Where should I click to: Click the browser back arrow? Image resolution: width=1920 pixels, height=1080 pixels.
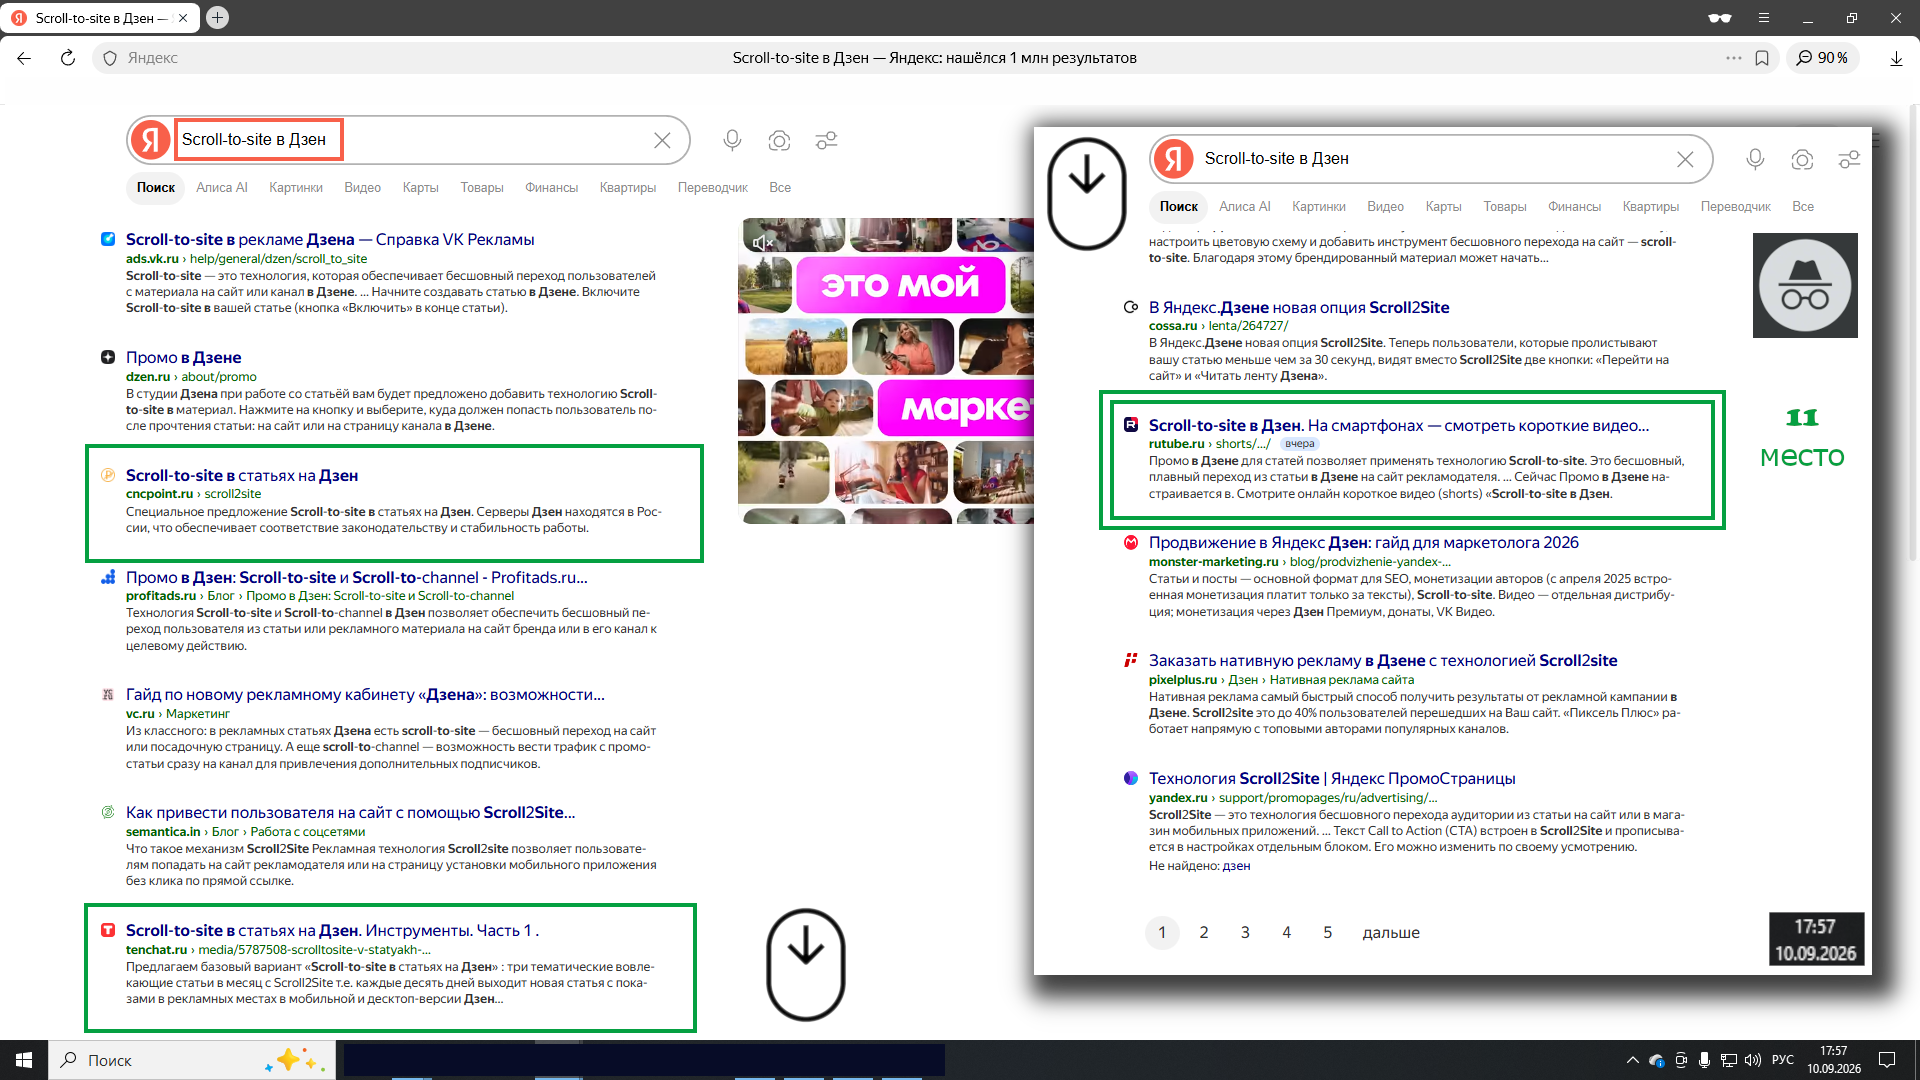(x=24, y=58)
